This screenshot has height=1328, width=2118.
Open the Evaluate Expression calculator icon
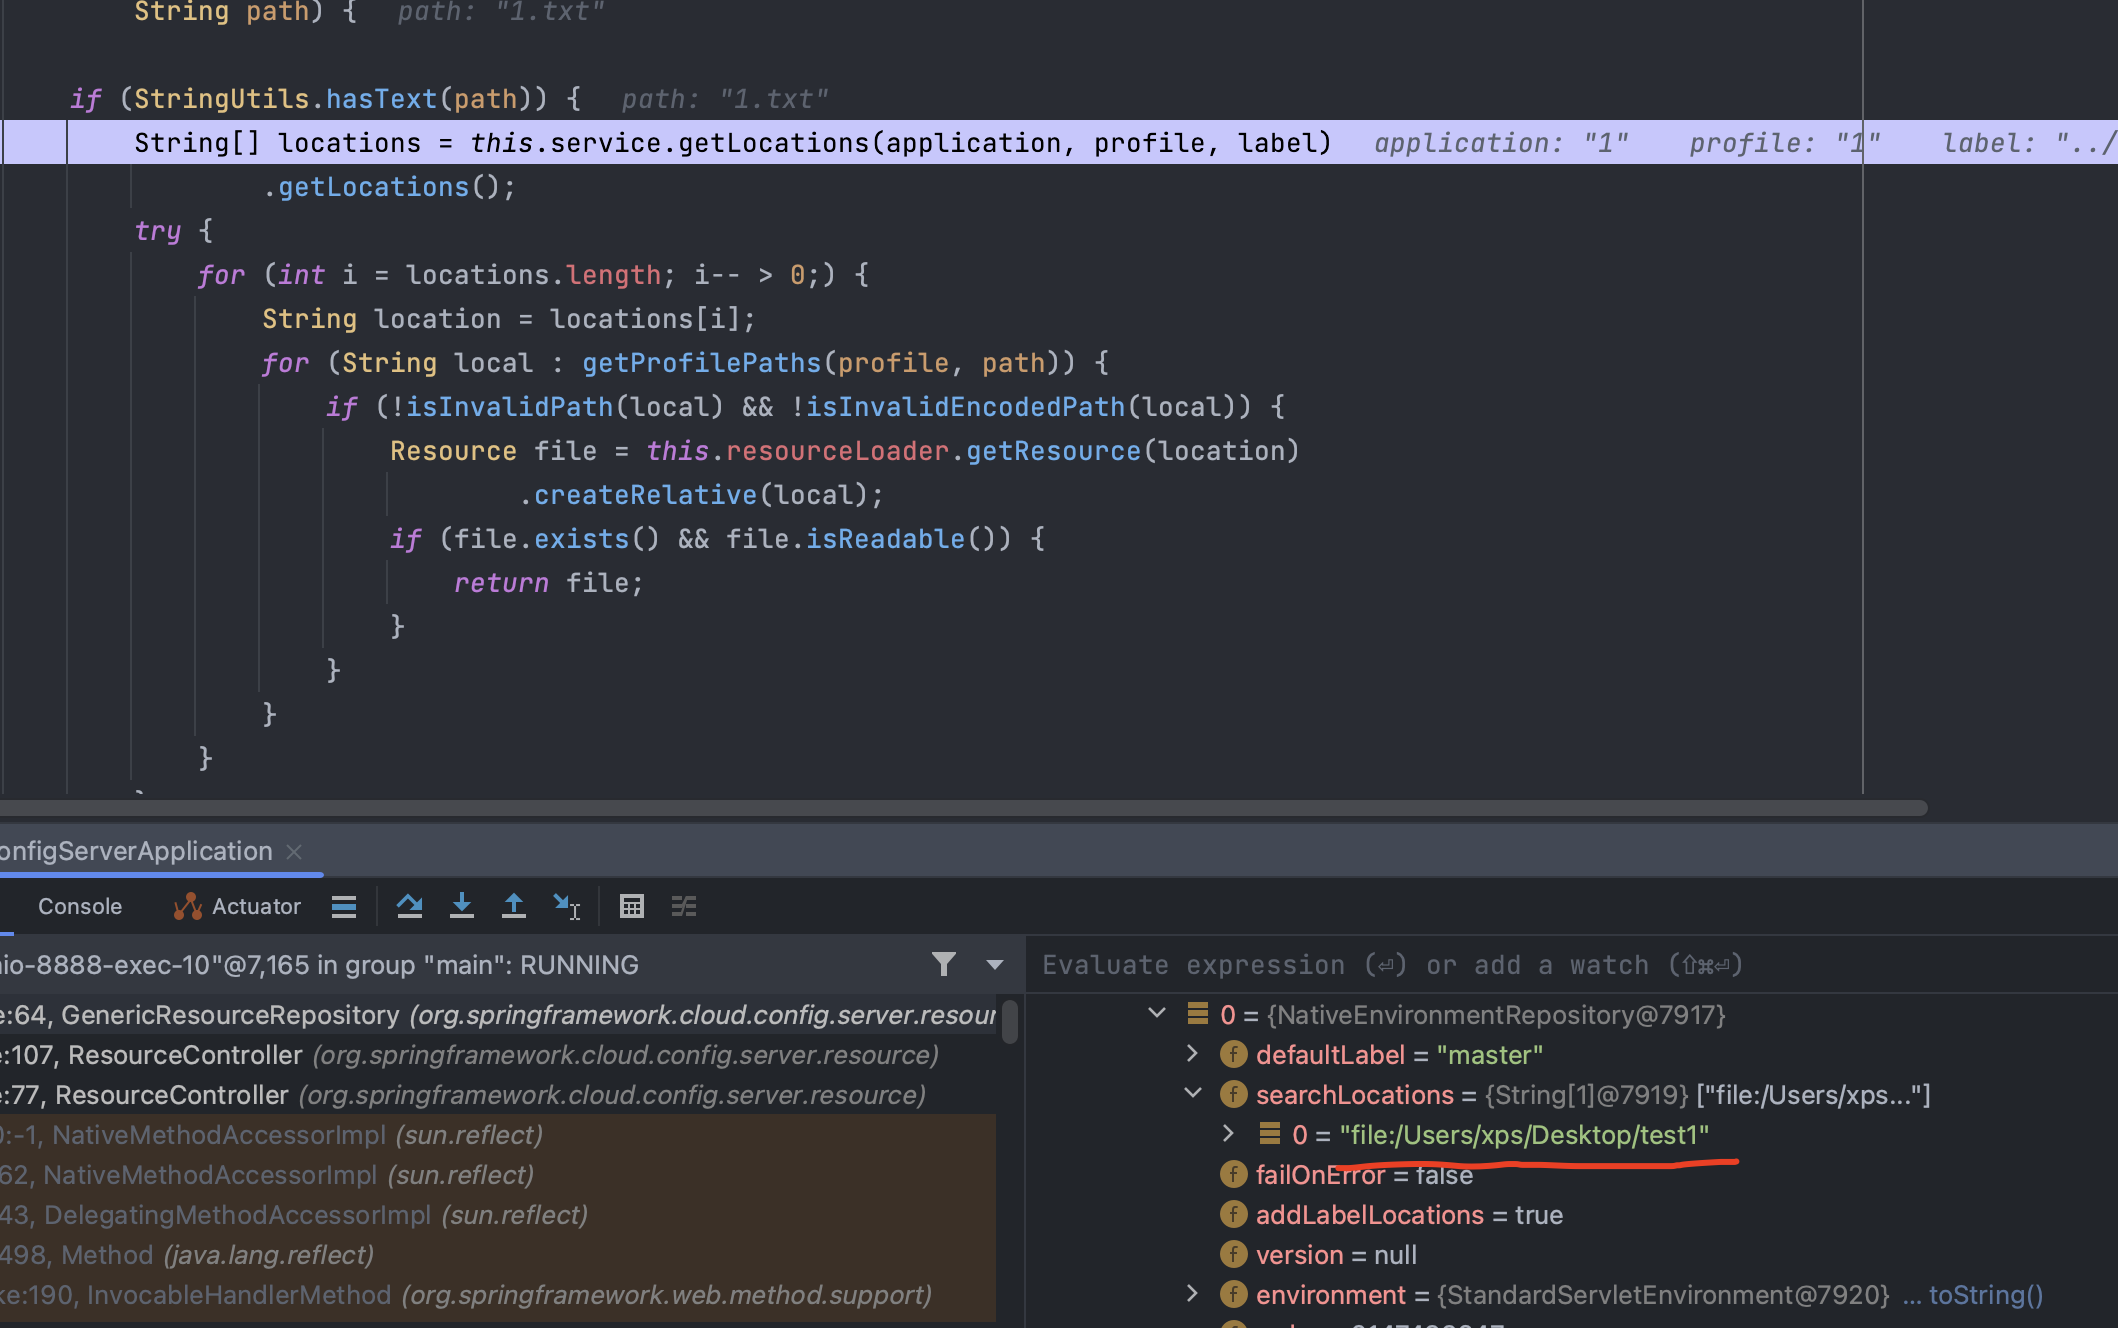tap(631, 906)
